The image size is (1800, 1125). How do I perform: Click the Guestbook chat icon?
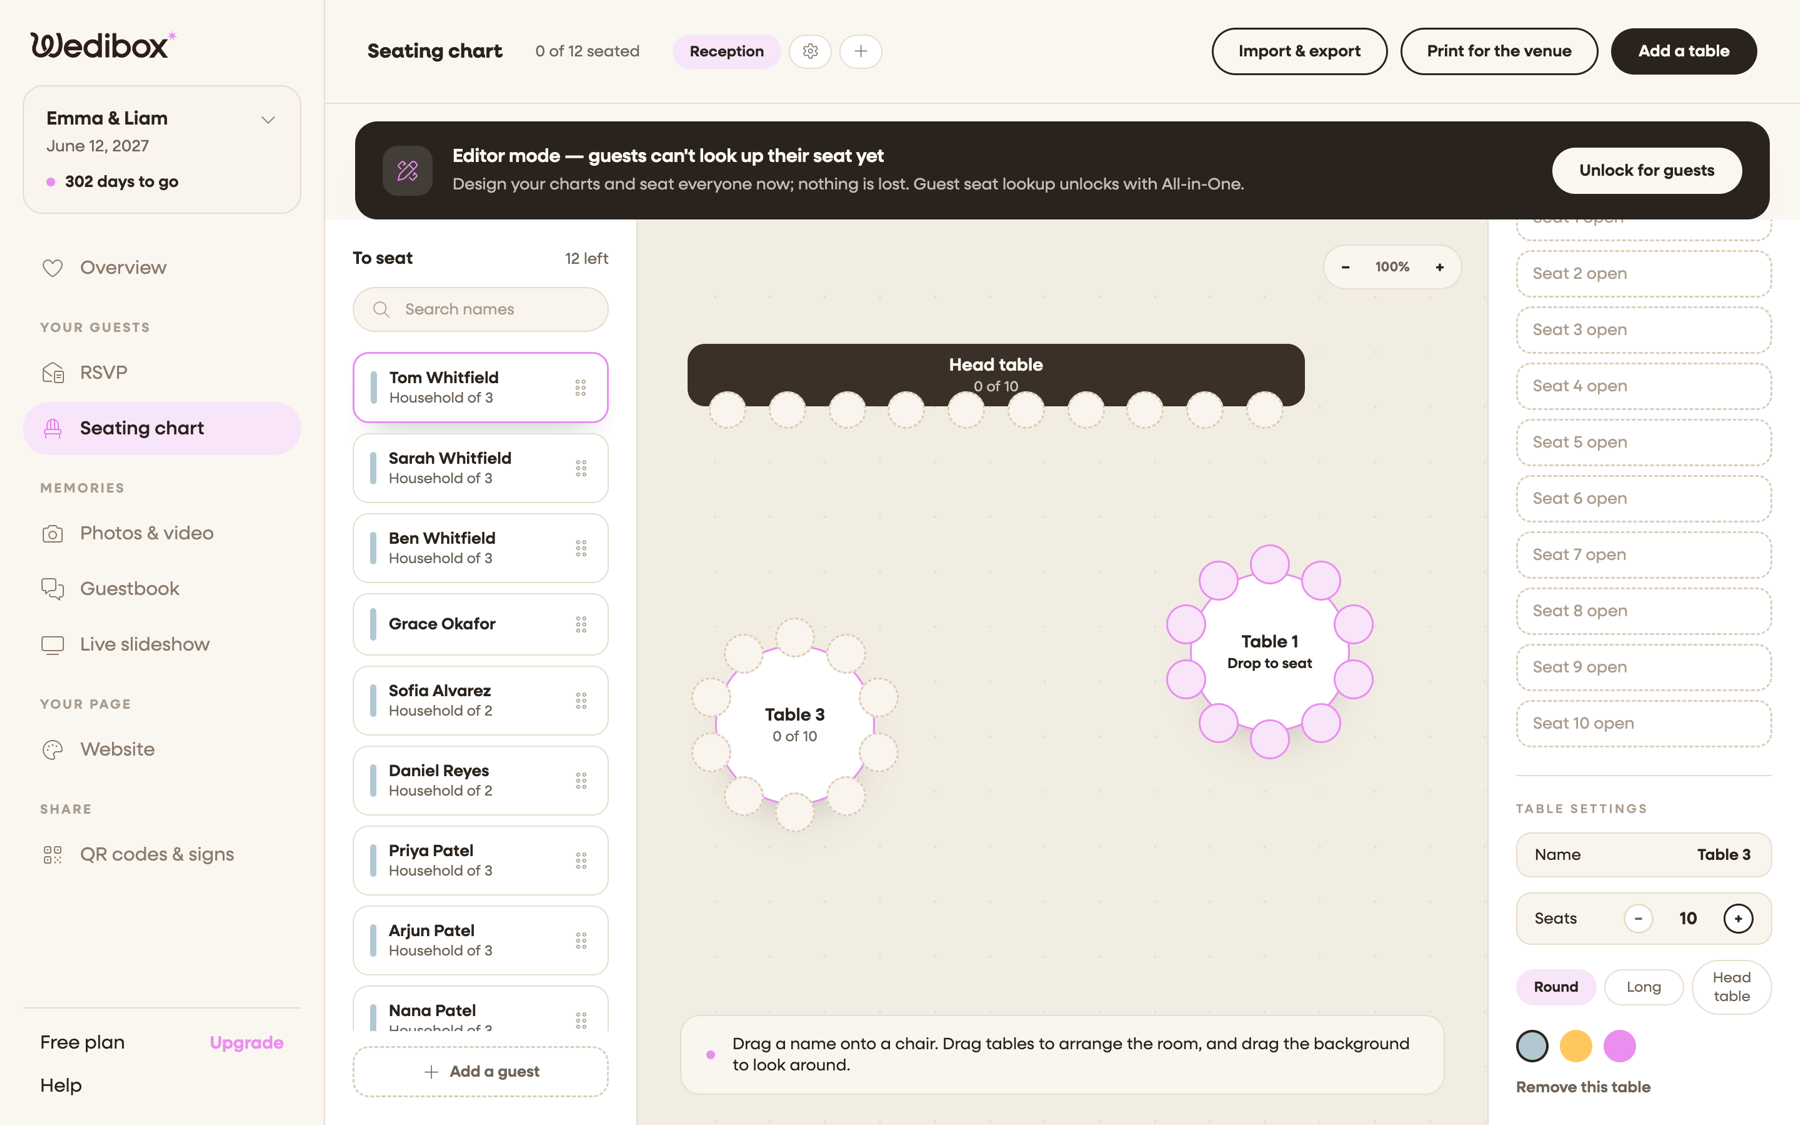tap(53, 589)
